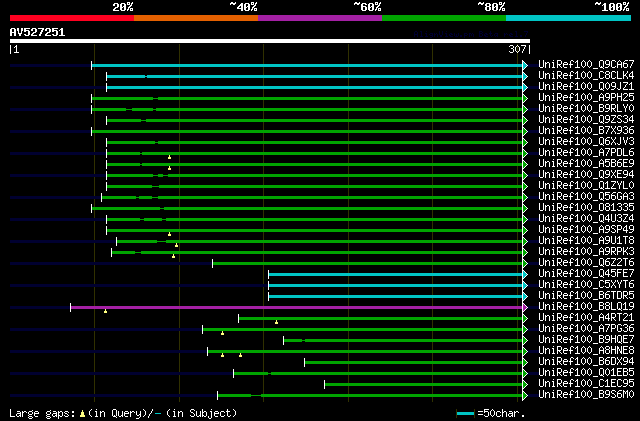Click the arrowhead ending the Q9CA67 bar
Screen dimensions: 640x421
(525, 65)
